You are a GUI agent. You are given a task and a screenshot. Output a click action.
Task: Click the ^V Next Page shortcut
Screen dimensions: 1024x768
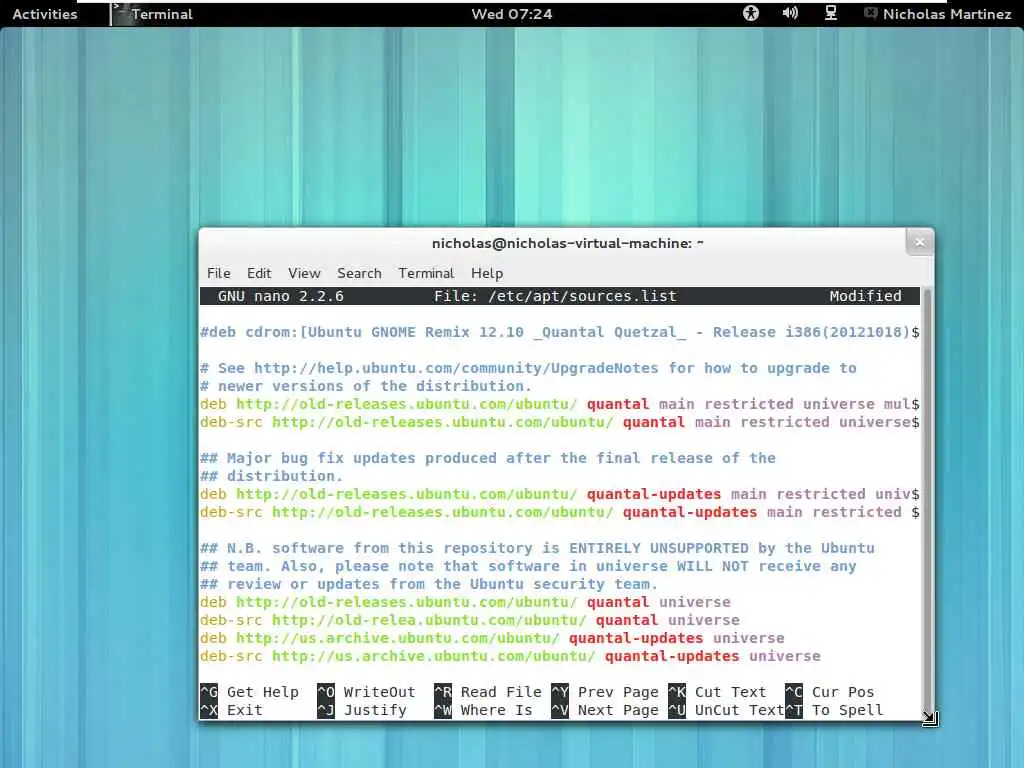click(x=605, y=711)
